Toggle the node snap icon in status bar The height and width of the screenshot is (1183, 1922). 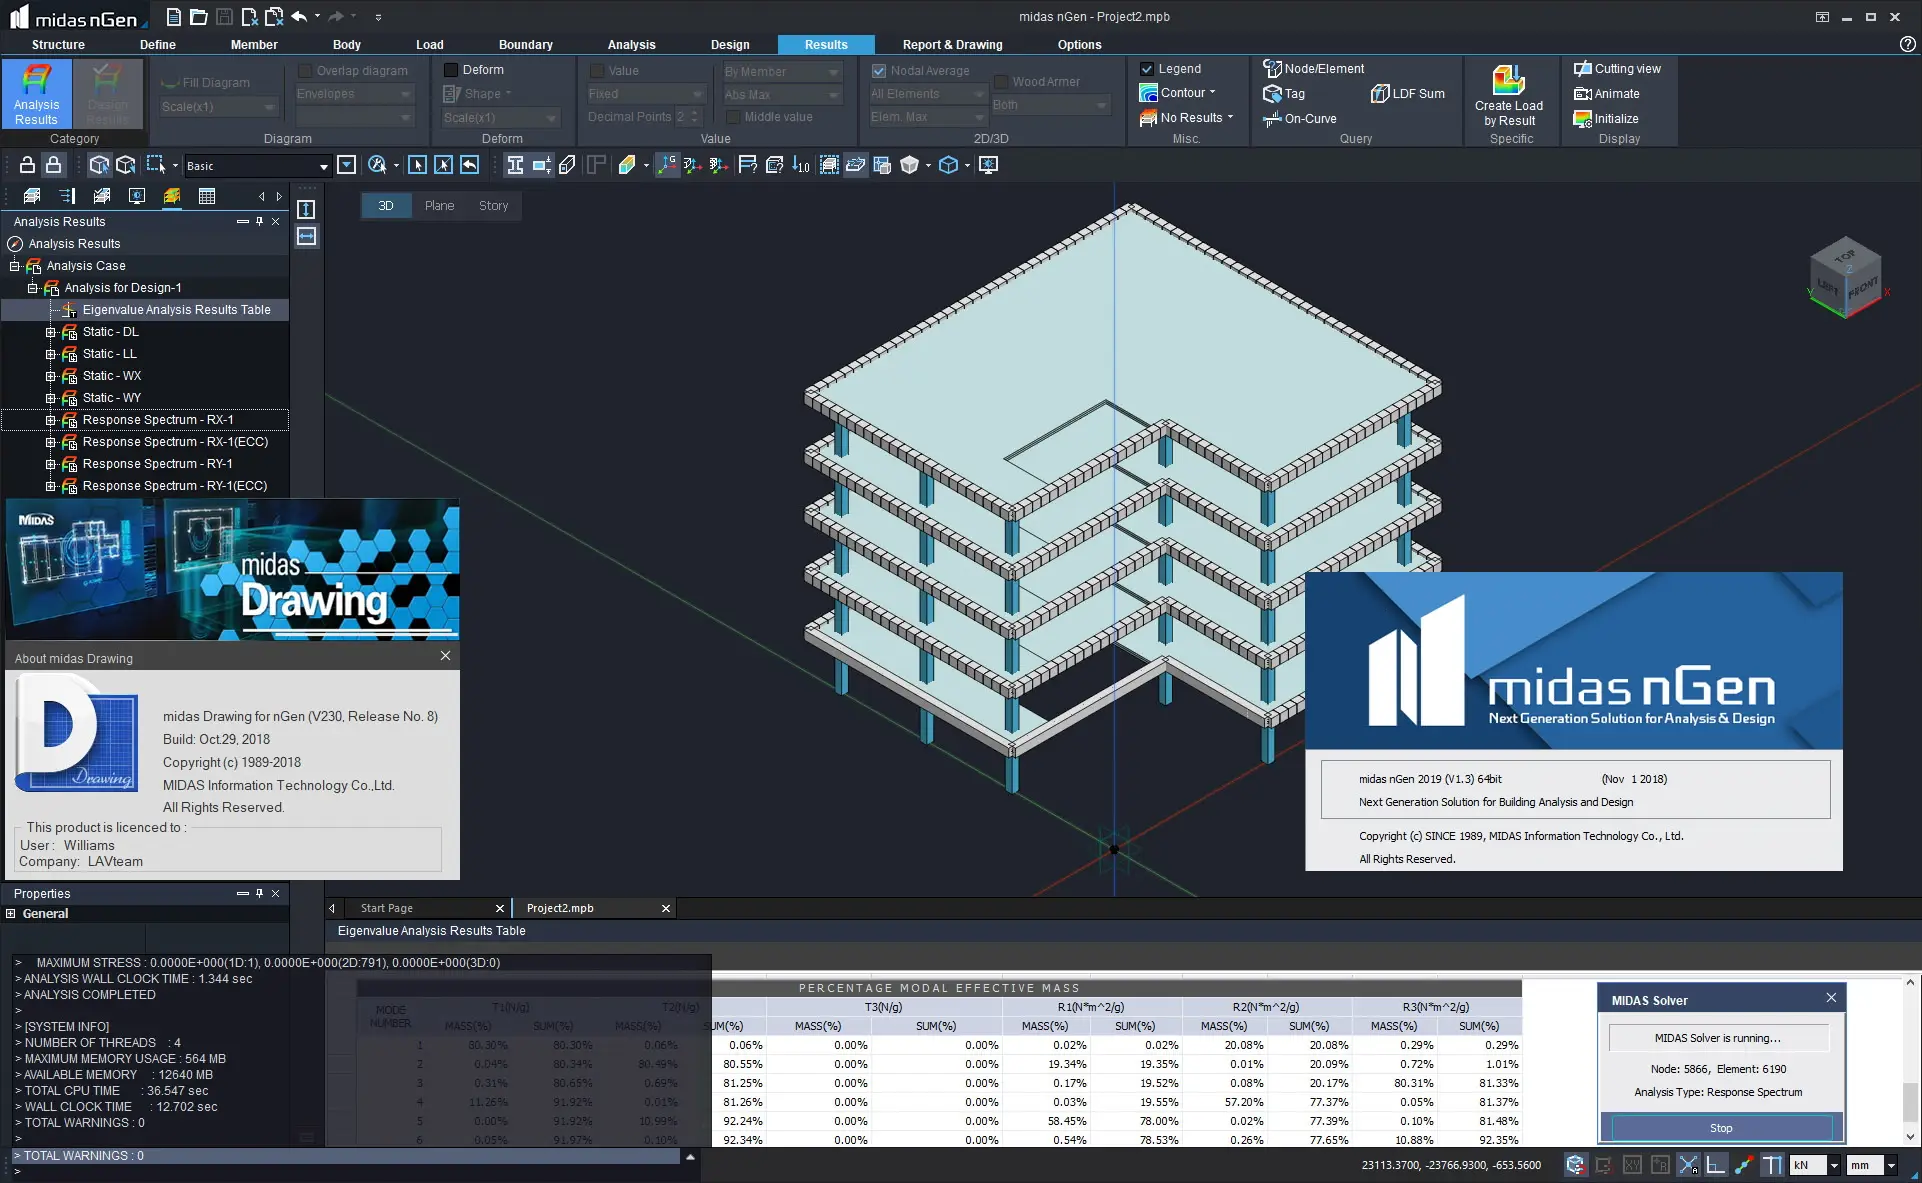coord(1689,1165)
